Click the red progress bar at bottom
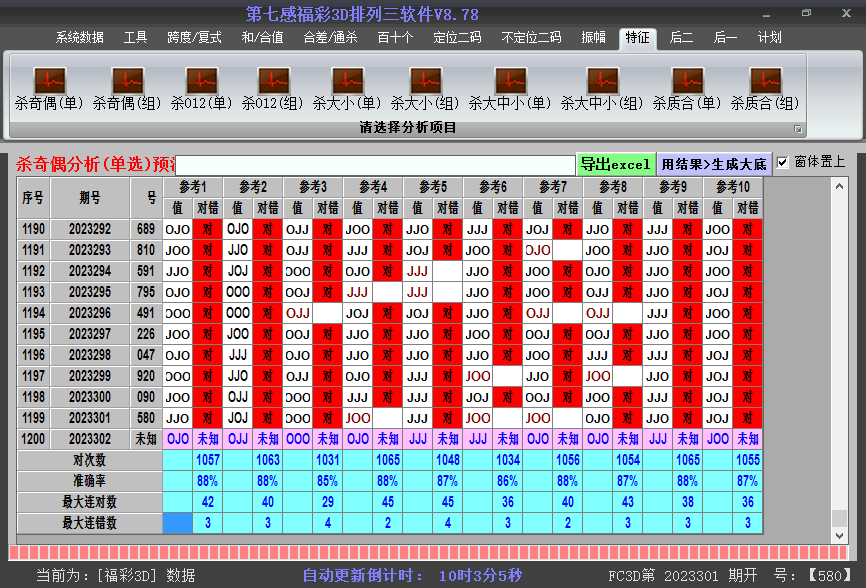Viewport: 866px width, 588px height. coord(429,553)
